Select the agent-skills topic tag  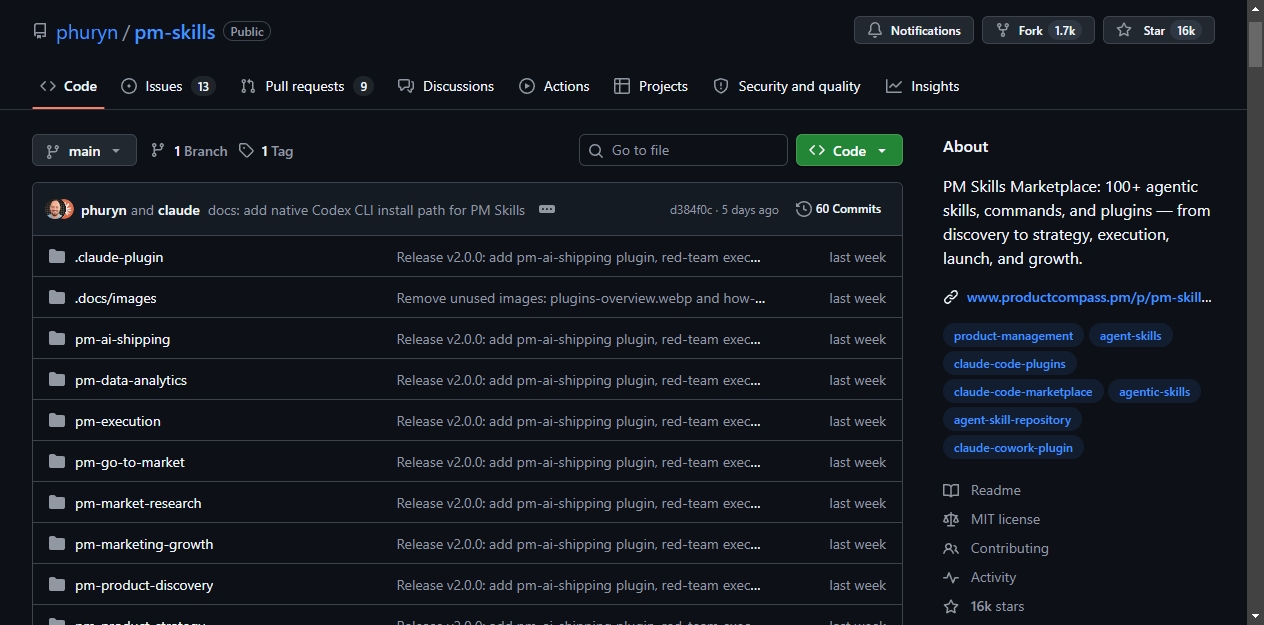pyautogui.click(x=1130, y=336)
